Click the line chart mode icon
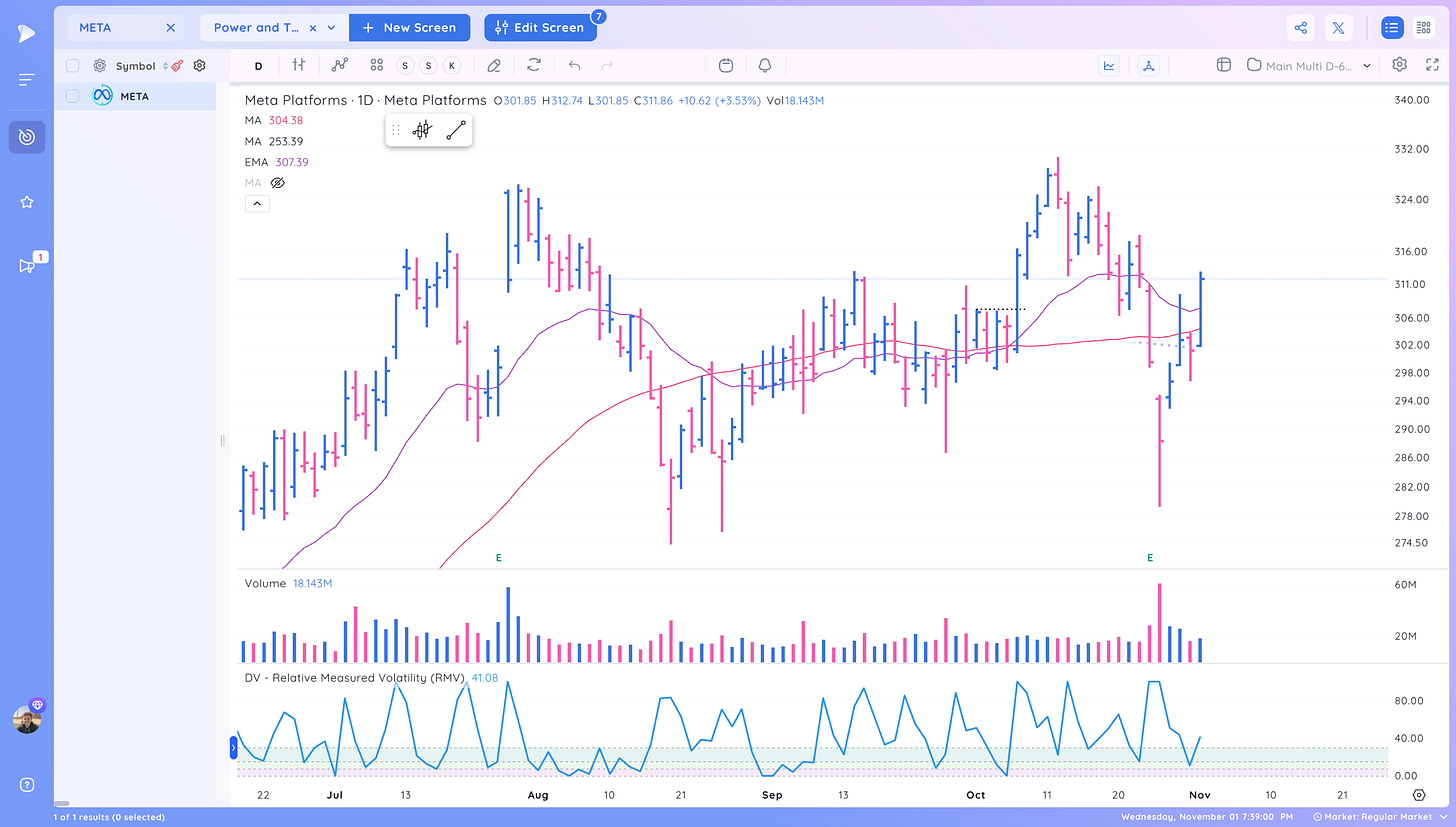The image size is (1456, 827). click(x=1109, y=65)
